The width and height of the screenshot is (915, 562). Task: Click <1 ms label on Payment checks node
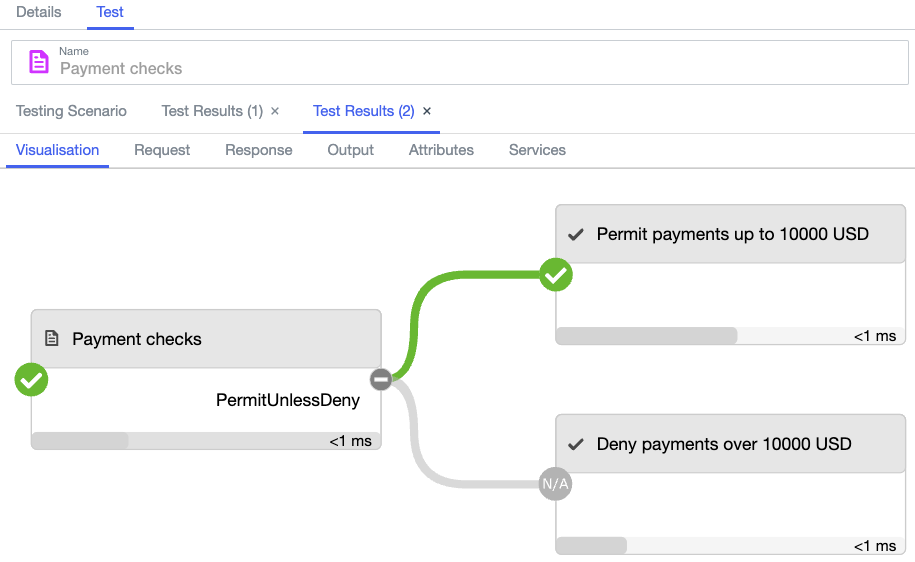click(350, 441)
